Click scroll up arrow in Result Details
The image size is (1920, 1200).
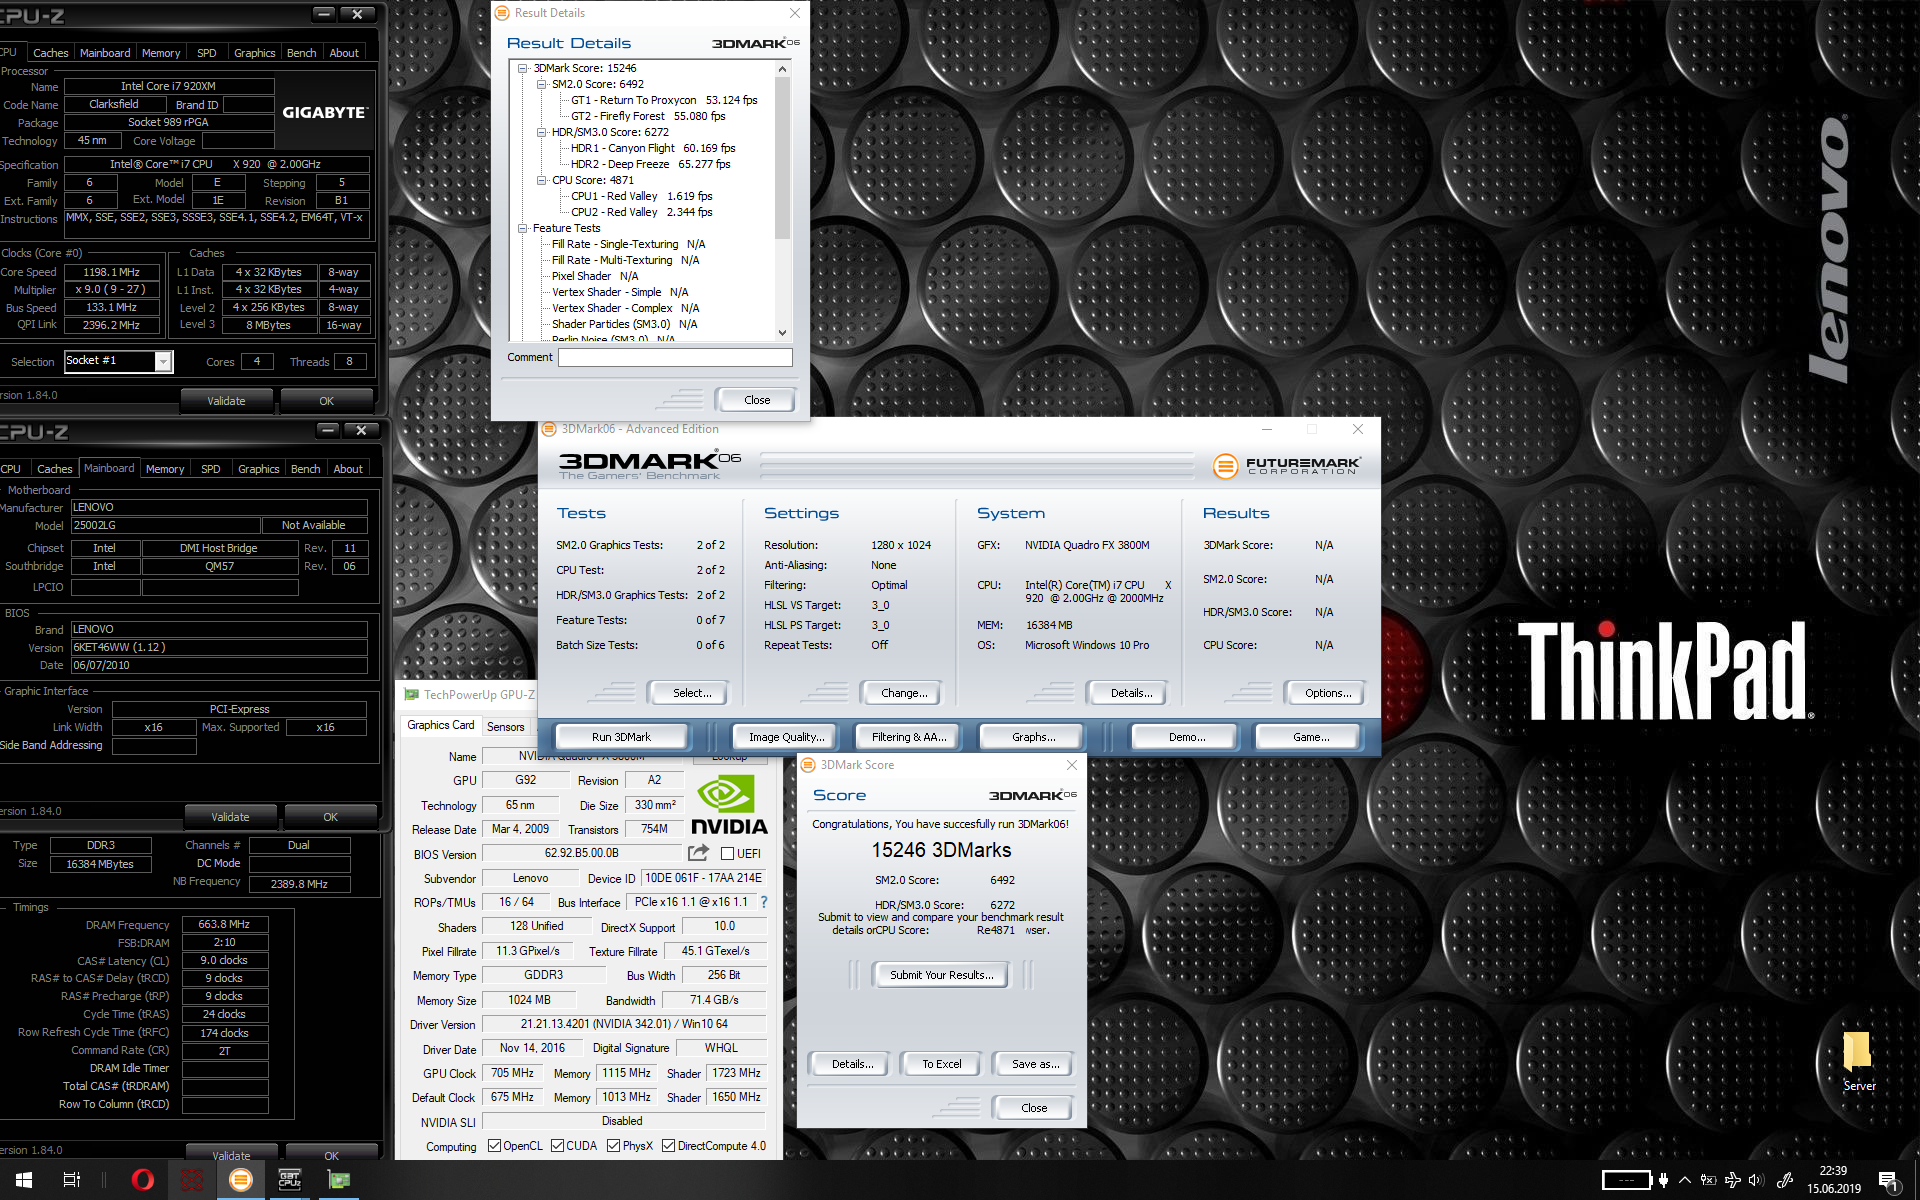pyautogui.click(x=782, y=69)
